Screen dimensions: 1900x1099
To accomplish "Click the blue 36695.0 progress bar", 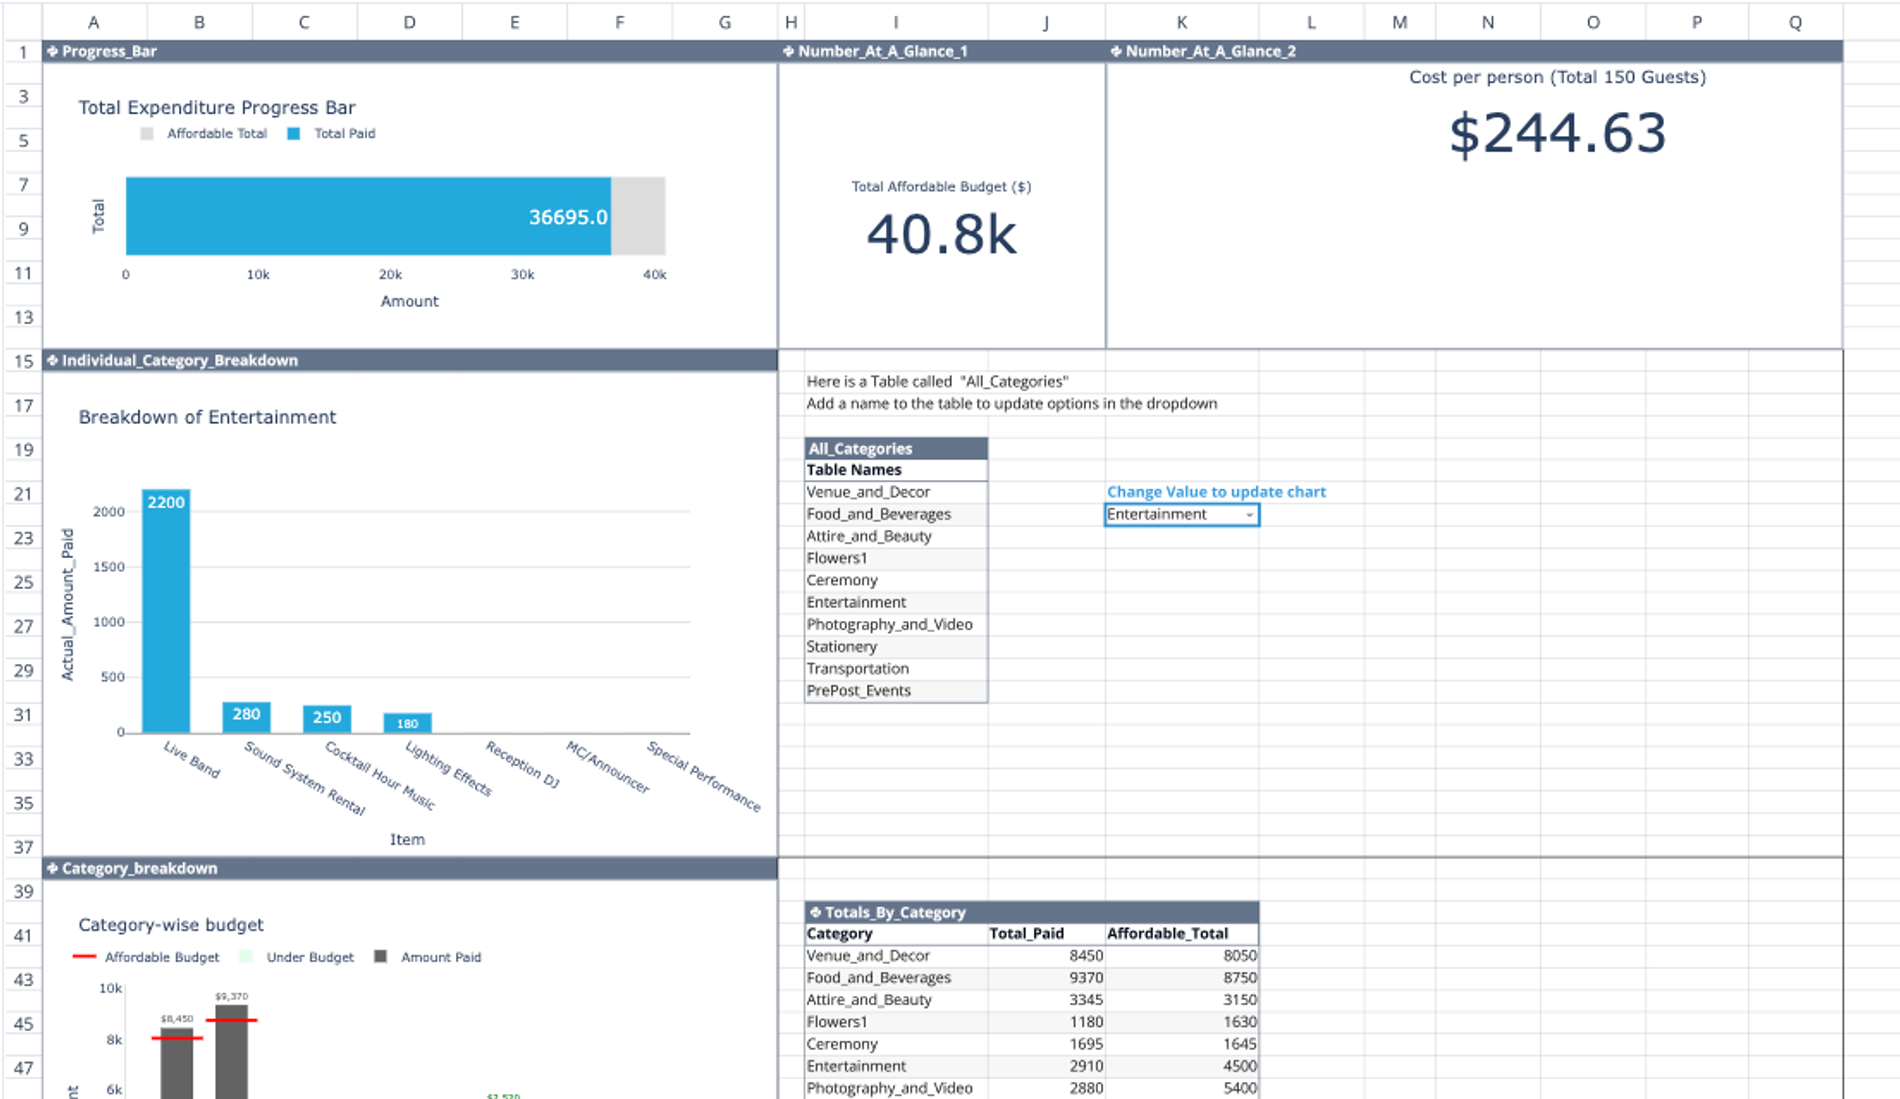I will click(368, 216).
